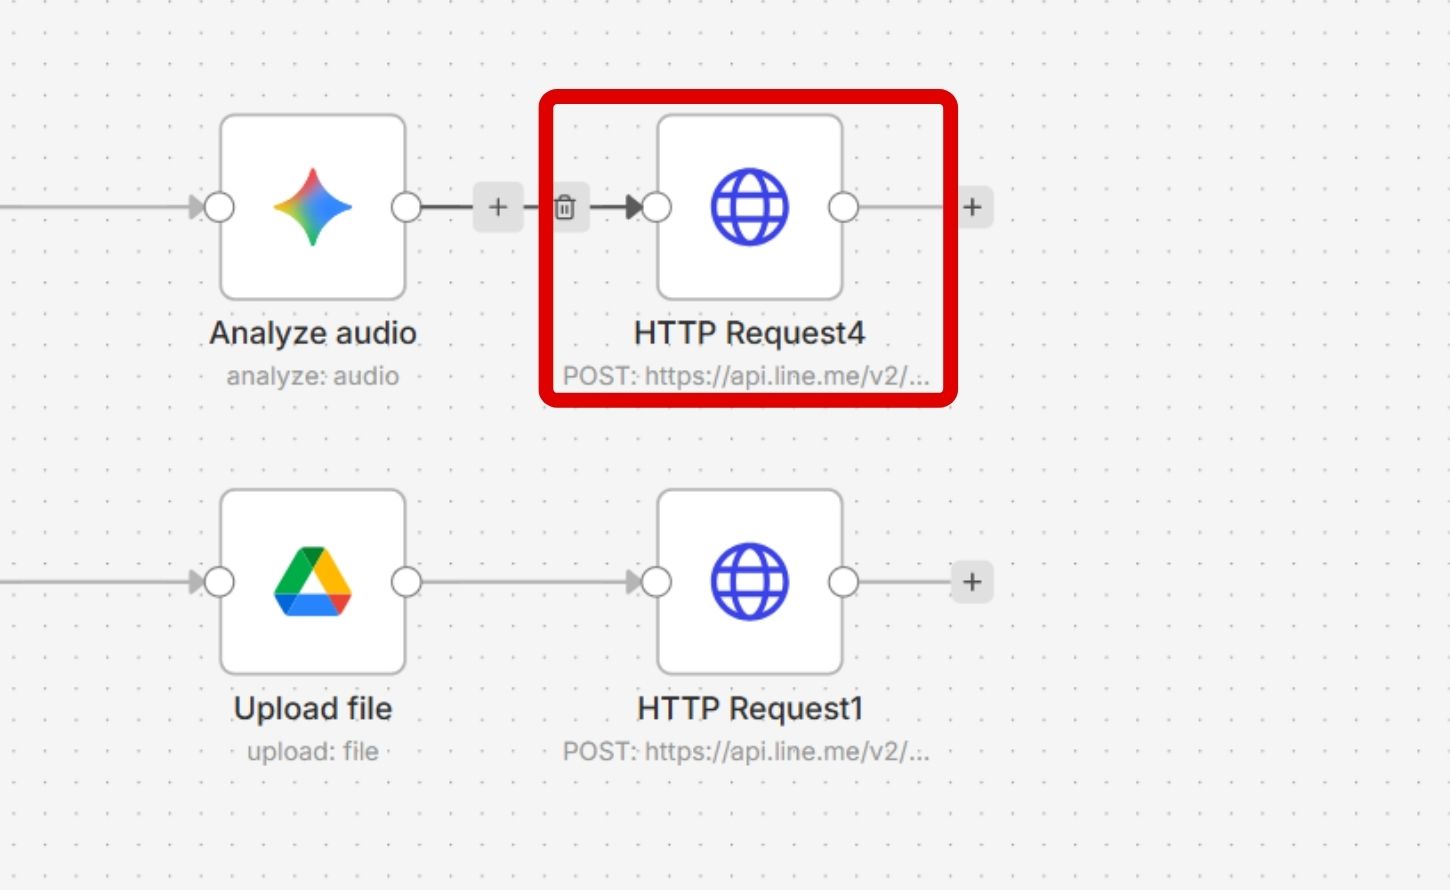Click the "Analyze audio" node title
The width and height of the screenshot is (1450, 890).
coord(313,333)
